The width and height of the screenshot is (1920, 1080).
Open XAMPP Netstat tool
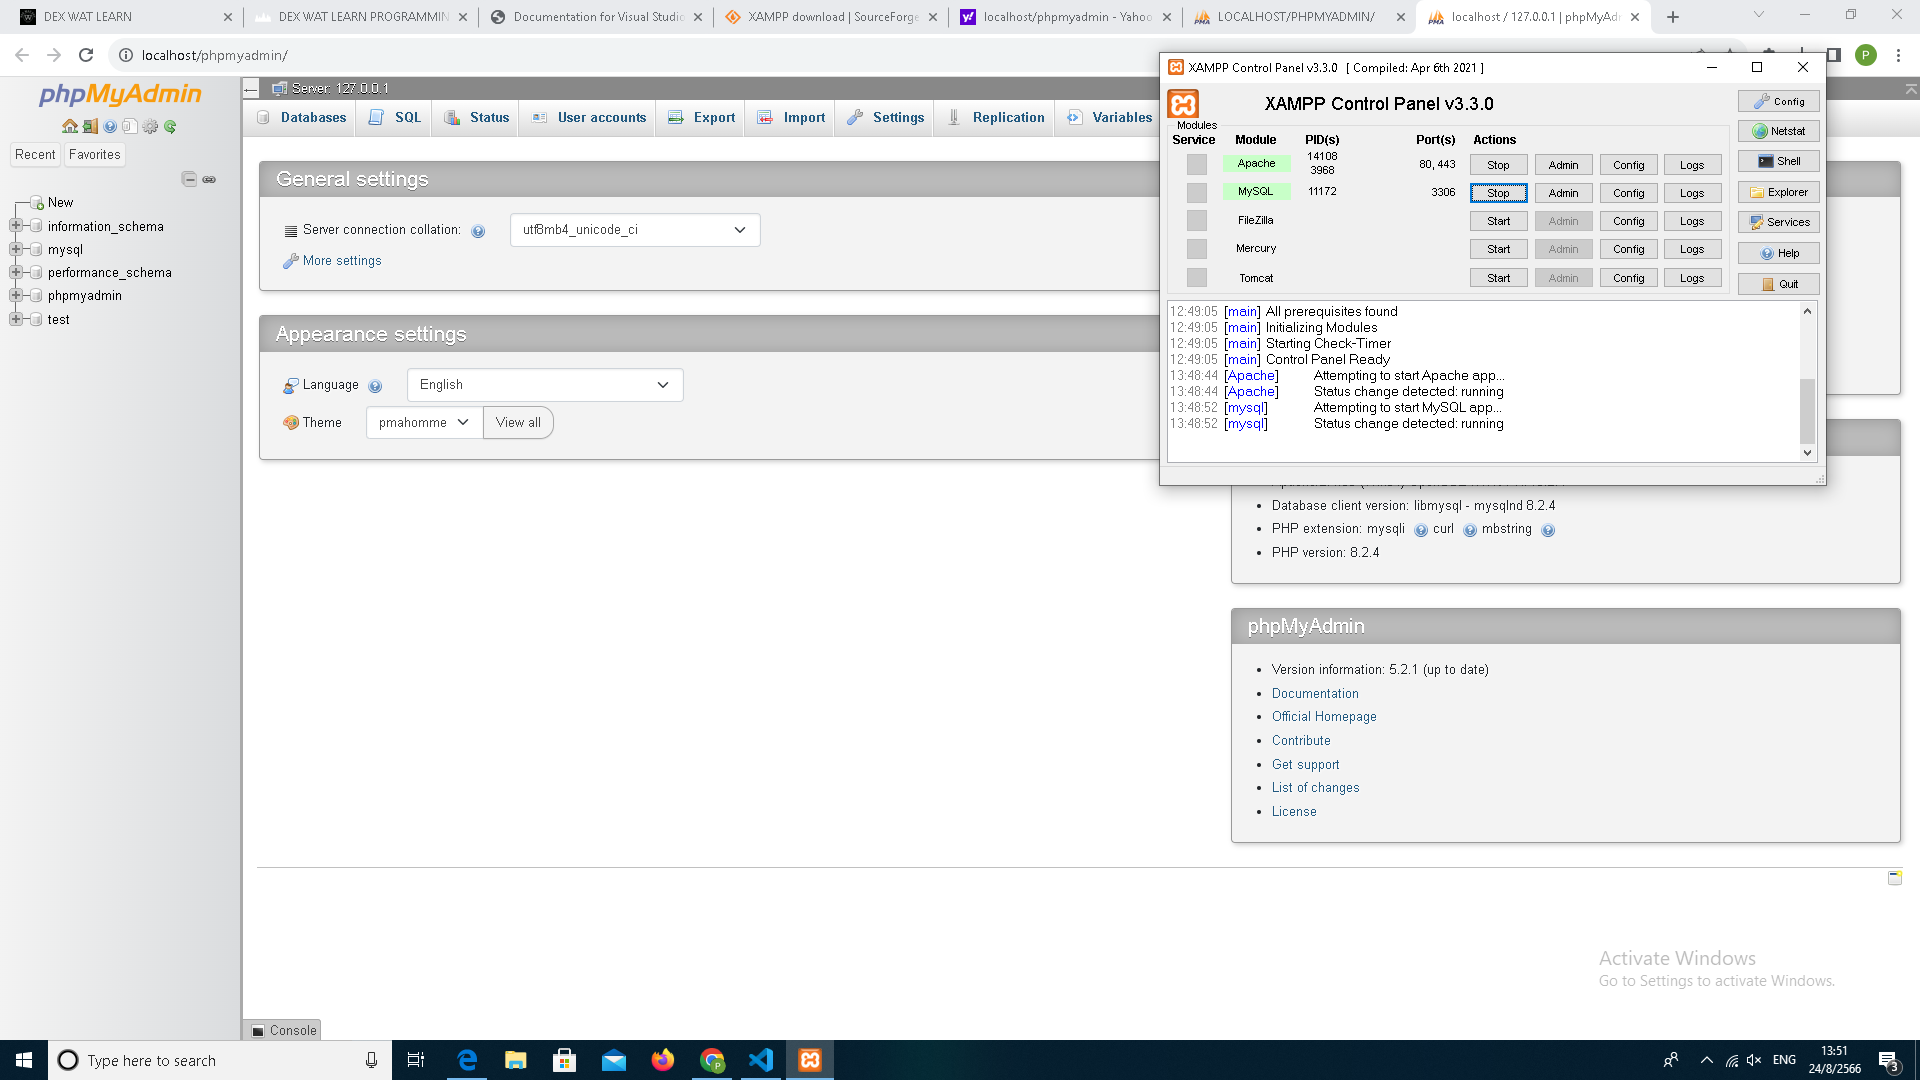pos(1778,131)
